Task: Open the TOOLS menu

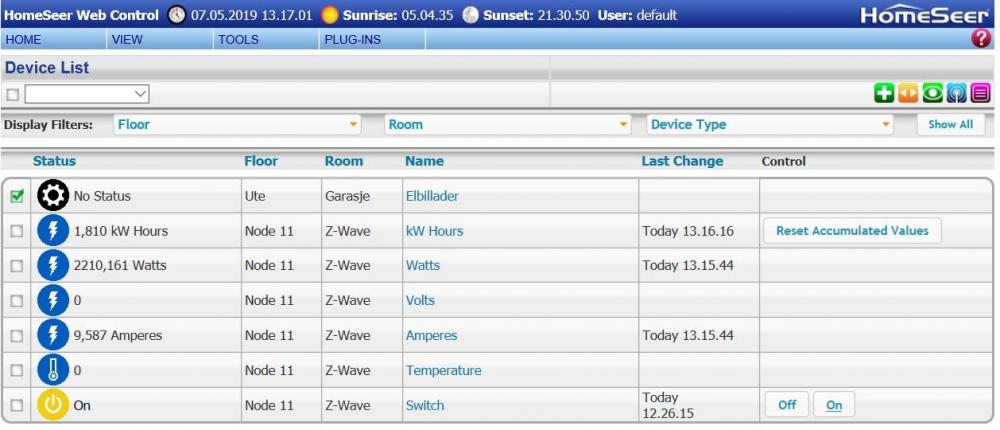Action: [x=238, y=40]
